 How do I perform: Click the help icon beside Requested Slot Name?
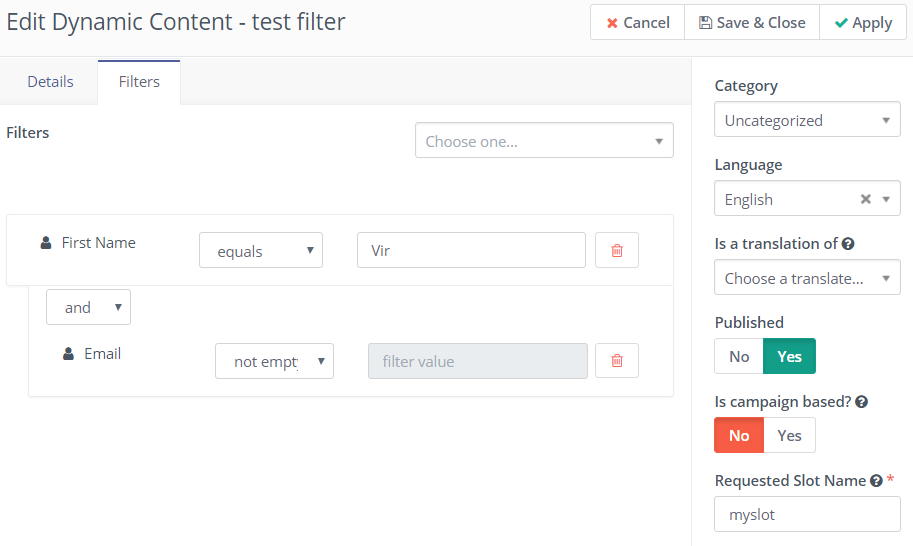pyautogui.click(x=876, y=481)
